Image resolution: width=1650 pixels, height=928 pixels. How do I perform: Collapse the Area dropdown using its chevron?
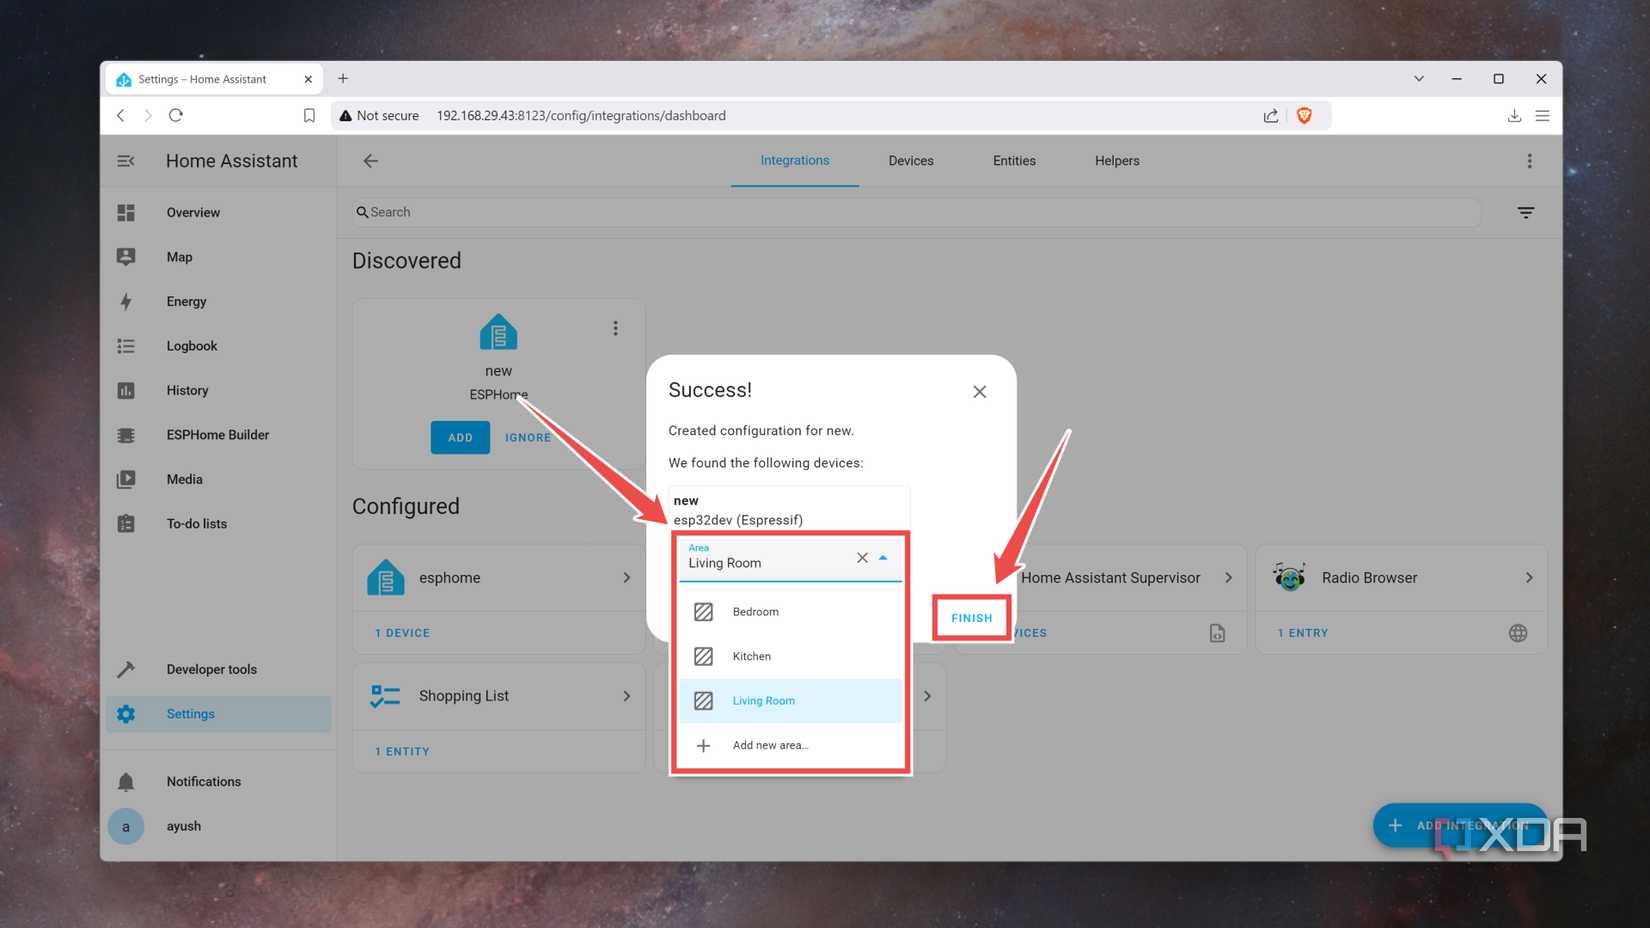pyautogui.click(x=883, y=558)
